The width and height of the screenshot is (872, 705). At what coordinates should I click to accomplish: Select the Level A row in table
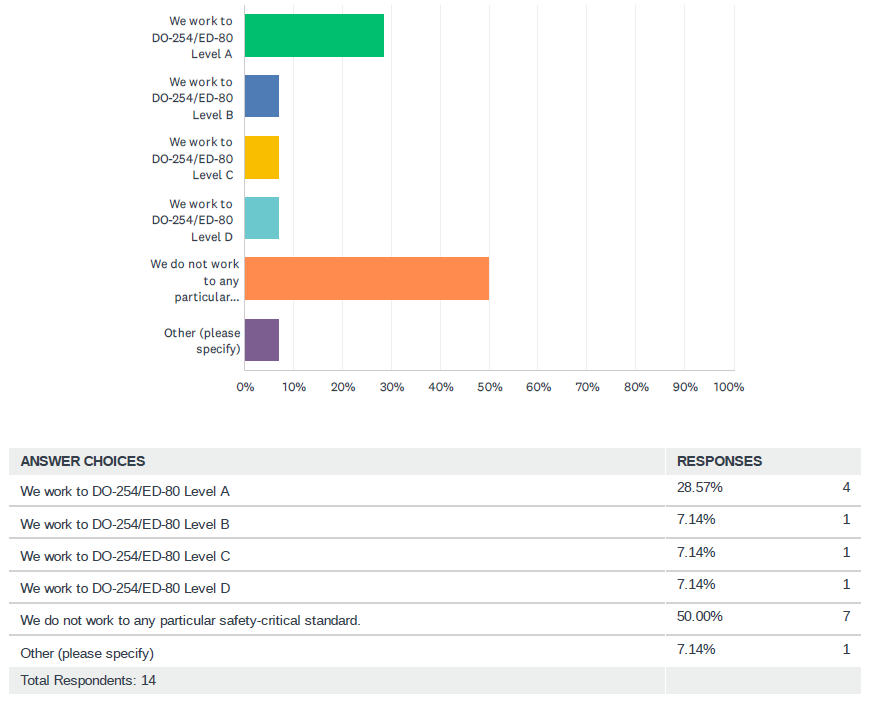tap(125, 492)
